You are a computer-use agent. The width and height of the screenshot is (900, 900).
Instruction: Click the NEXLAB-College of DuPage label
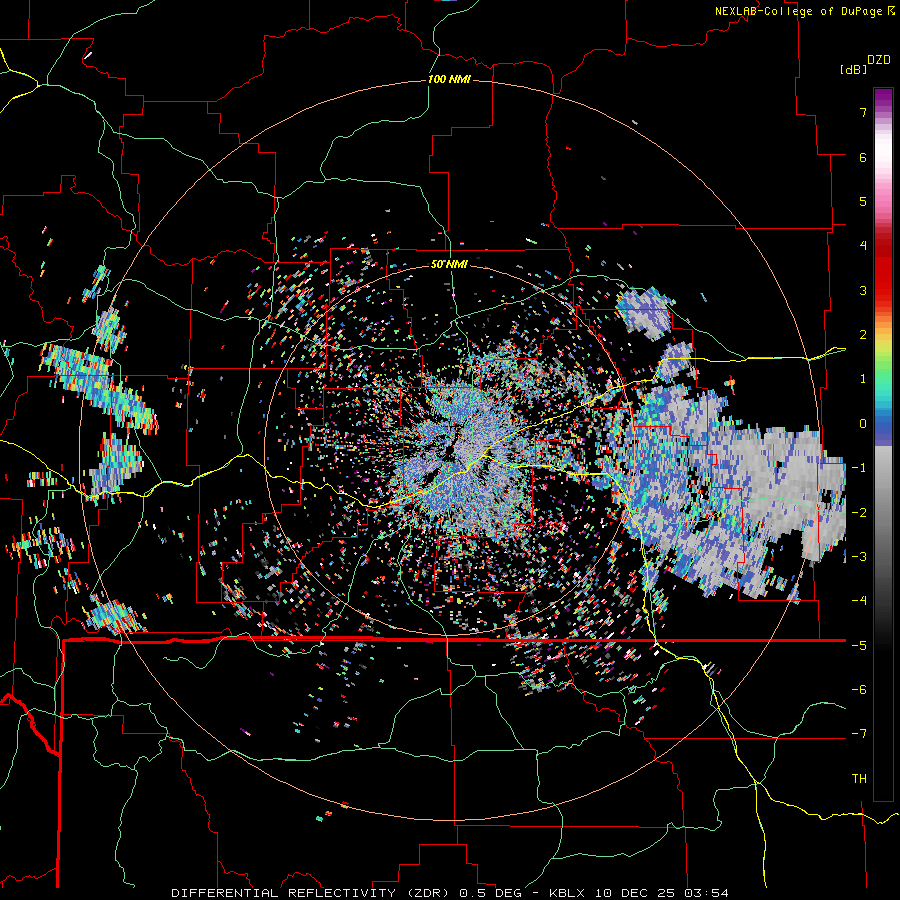799,11
